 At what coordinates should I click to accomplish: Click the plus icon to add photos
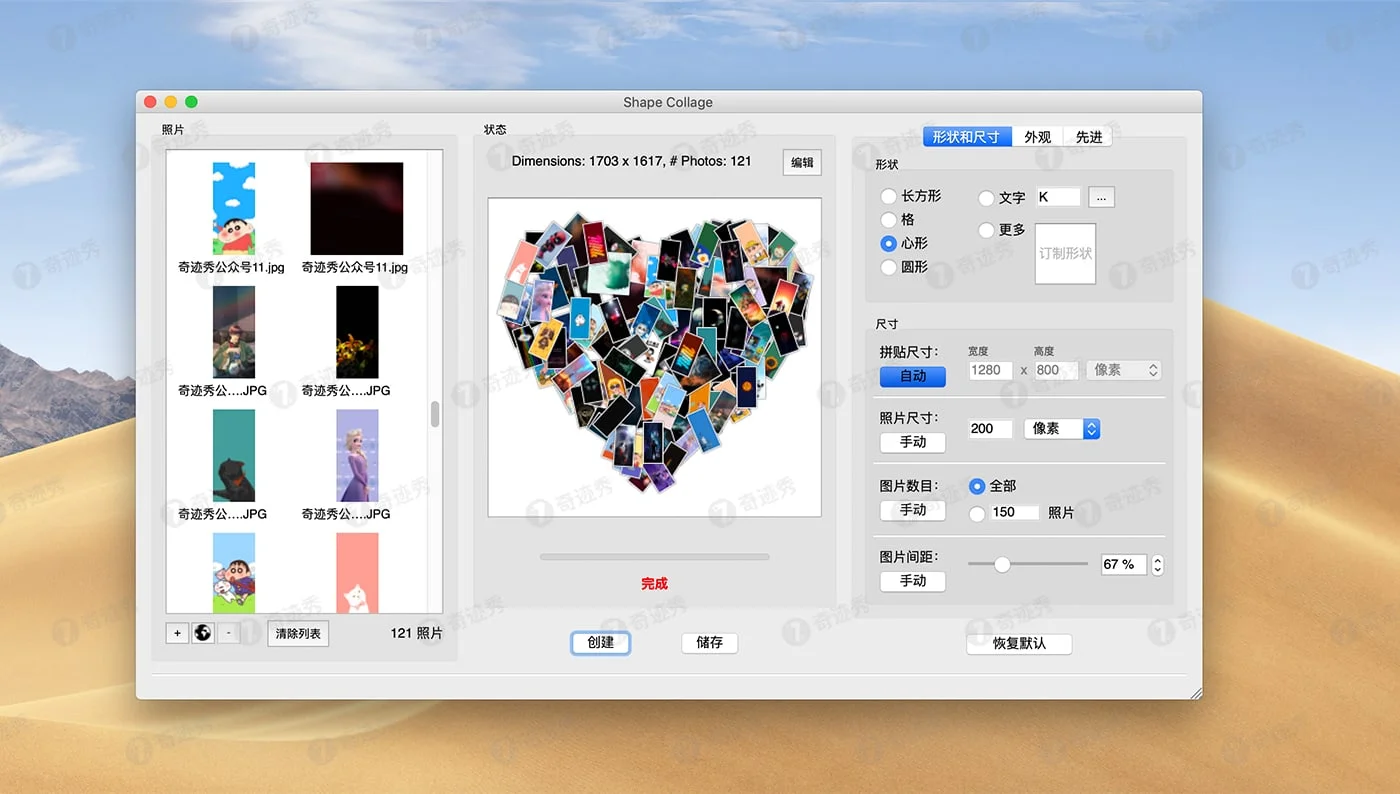[x=177, y=633]
